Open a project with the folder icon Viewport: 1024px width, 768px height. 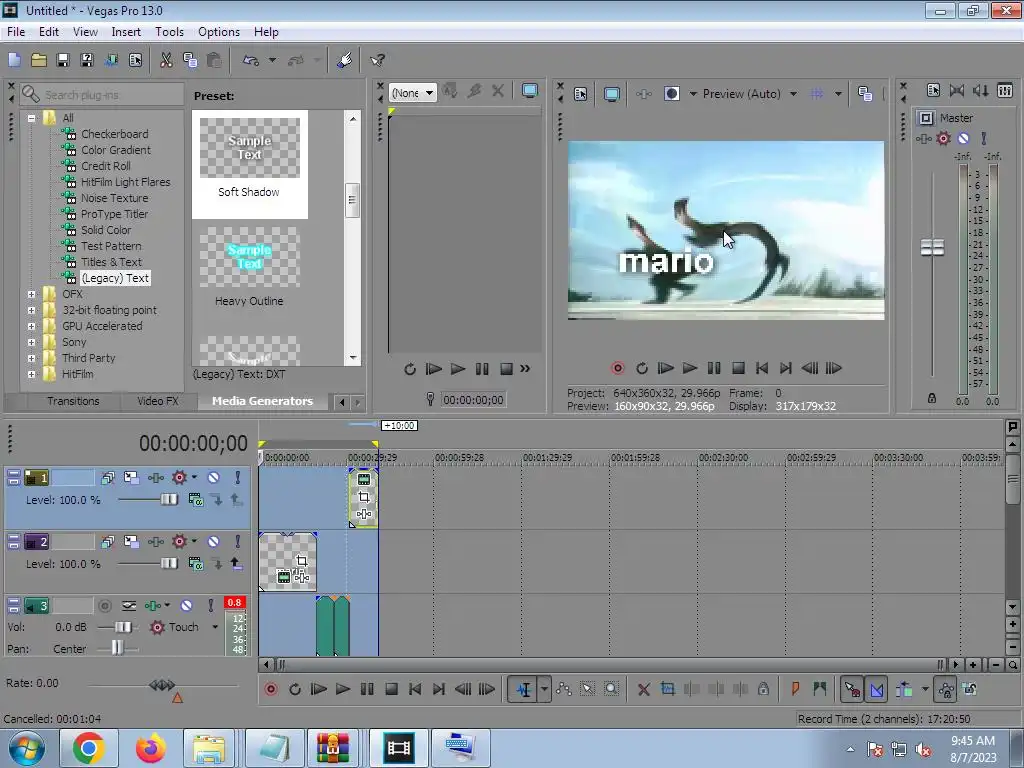[x=39, y=60]
